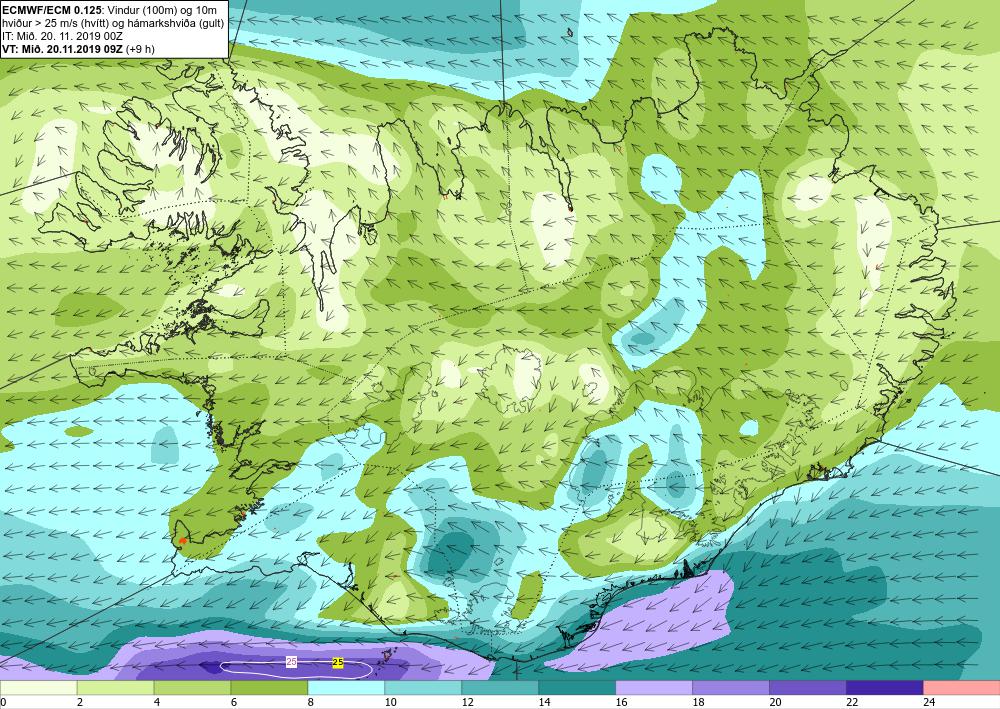The height and width of the screenshot is (709, 1000).
Task: Click the '(+9 h)' forecast offset text
Action: click(x=140, y=49)
